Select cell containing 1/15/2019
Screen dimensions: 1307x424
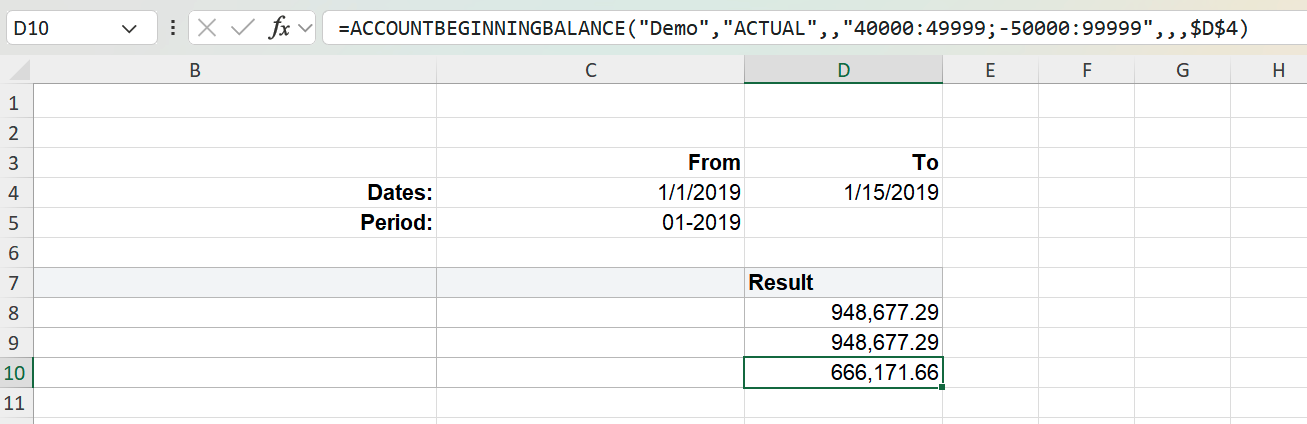coord(843,193)
